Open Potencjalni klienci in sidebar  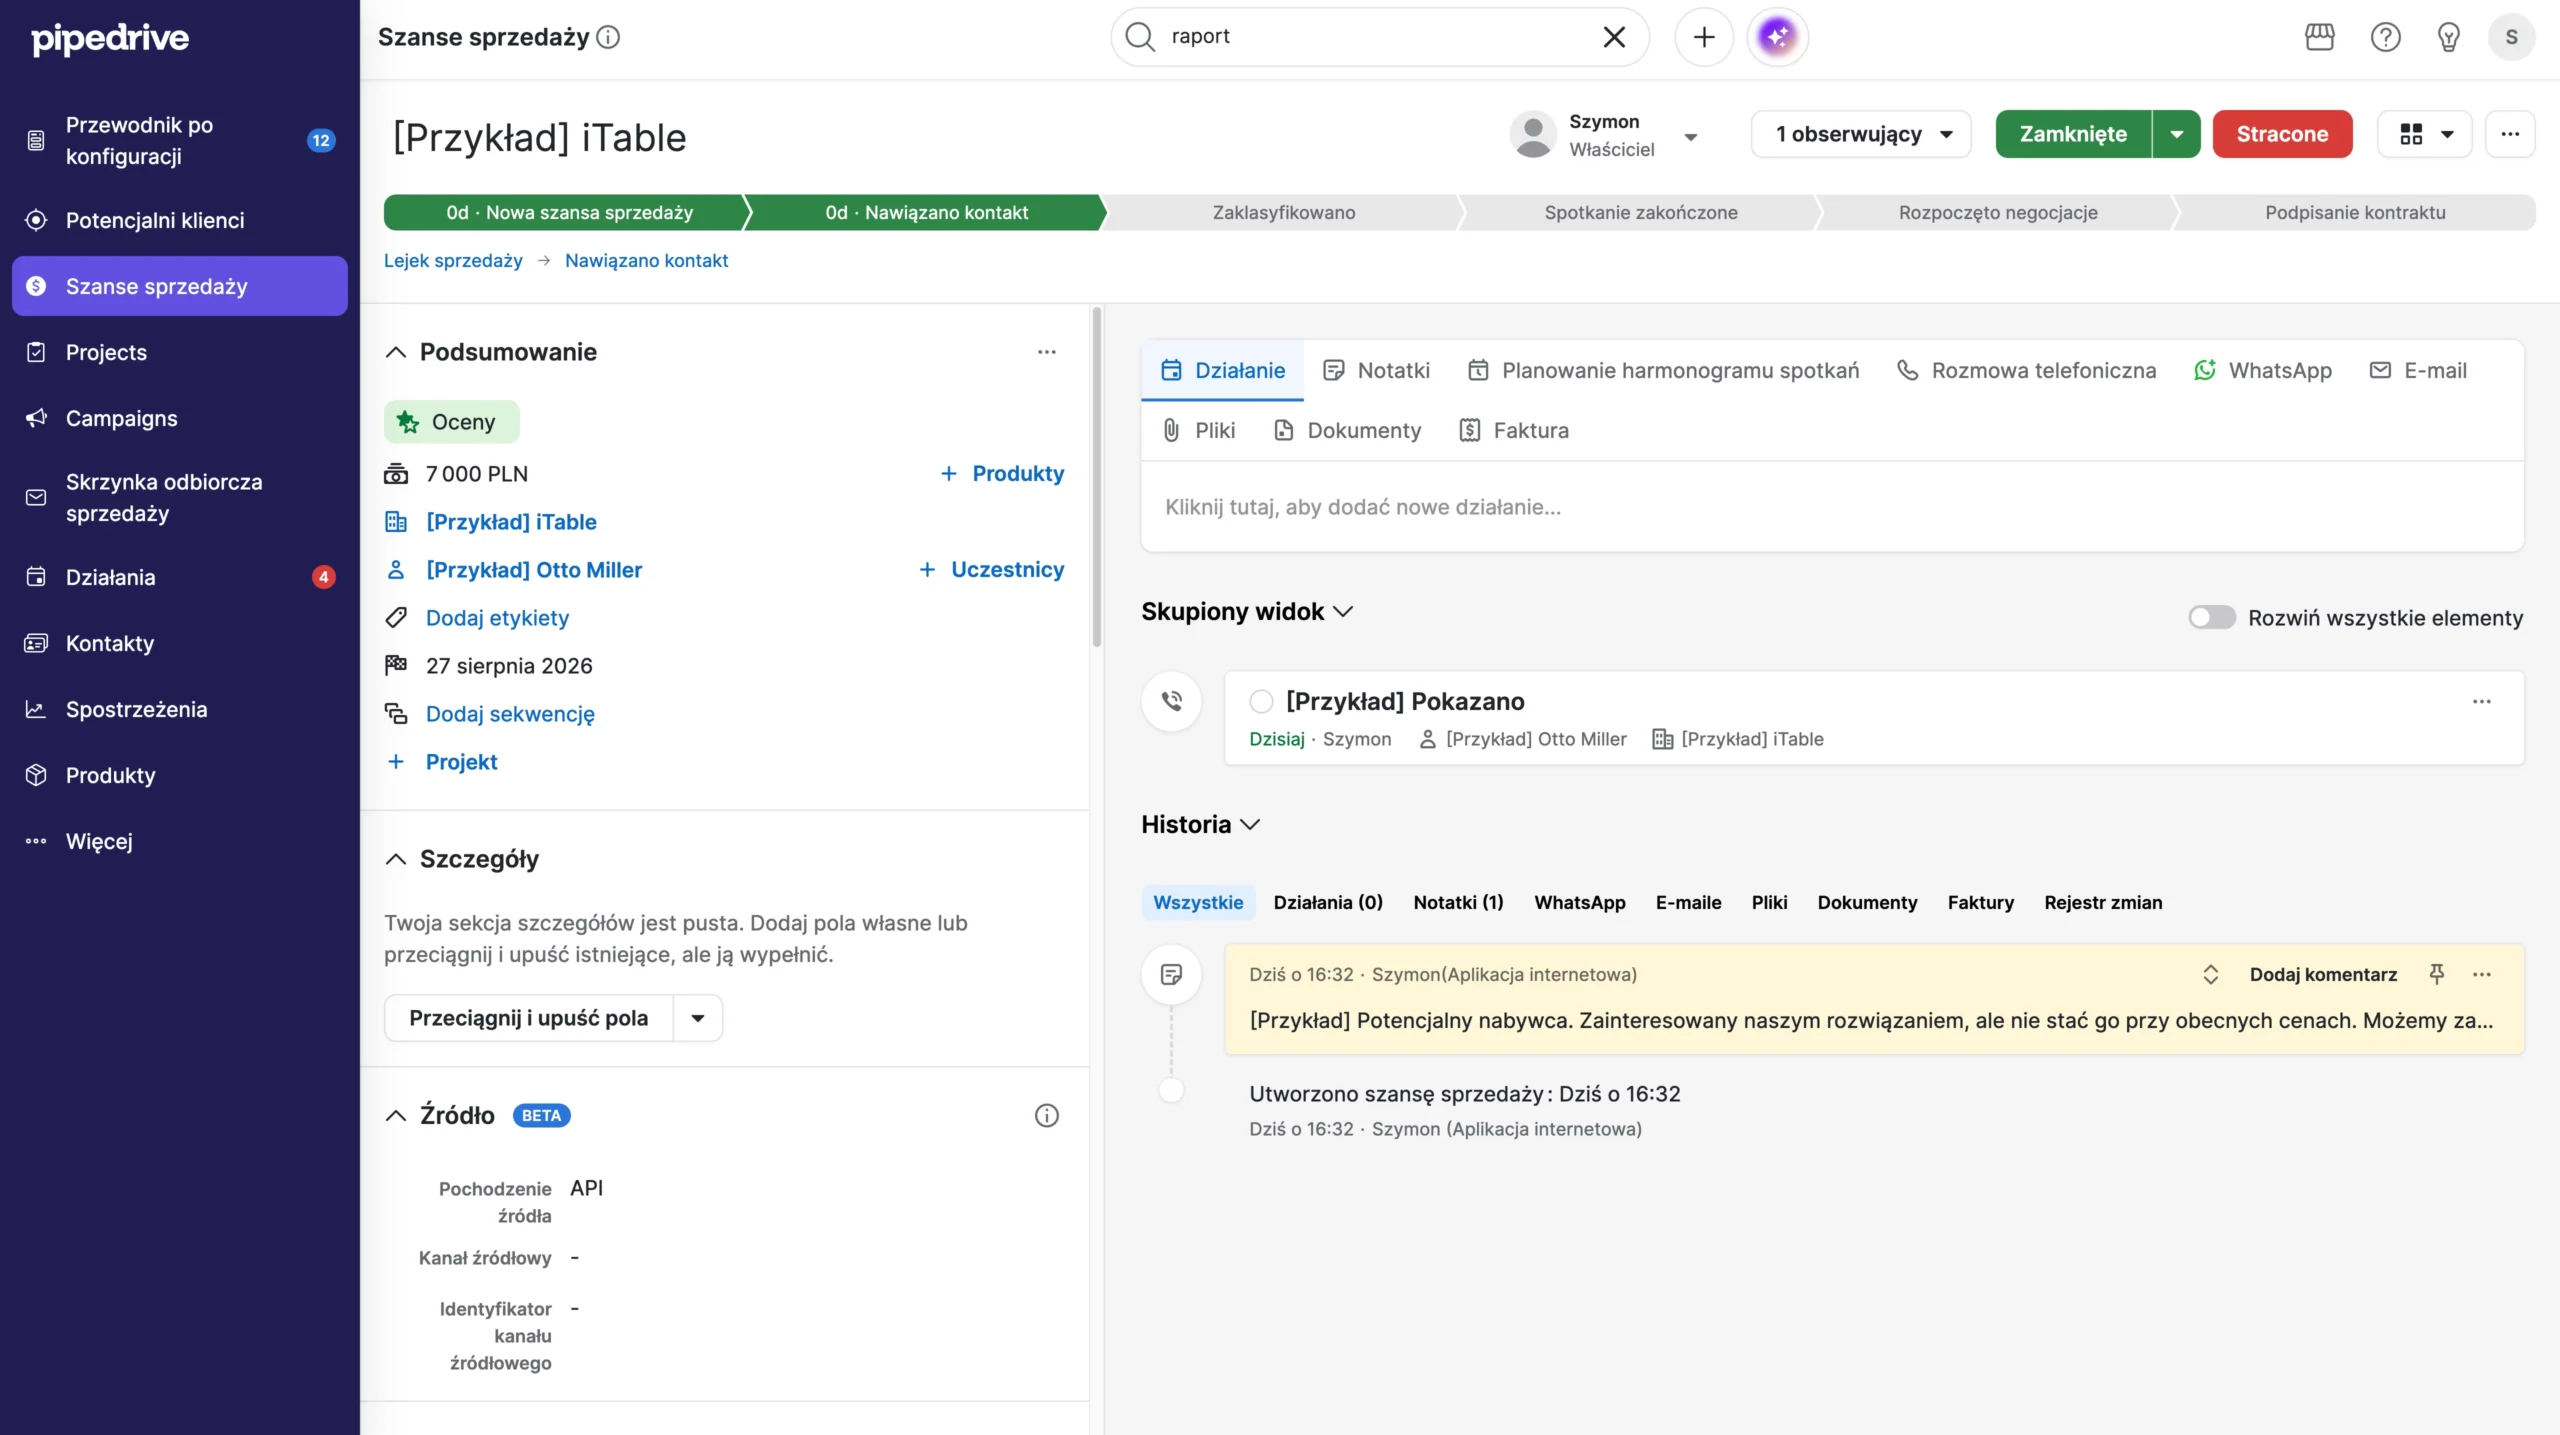(x=180, y=220)
